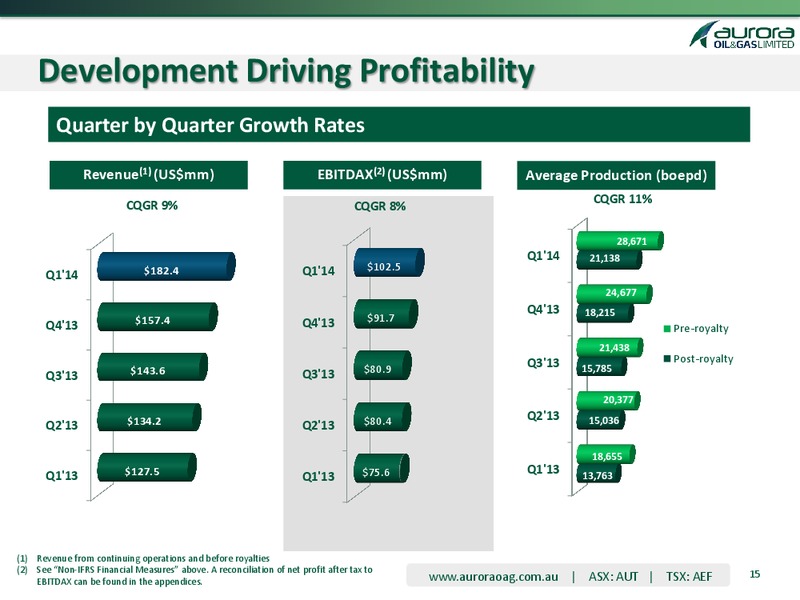
Task: Select the Q4'13 revenue bar $157.4
Action: pyautogui.click(x=158, y=316)
